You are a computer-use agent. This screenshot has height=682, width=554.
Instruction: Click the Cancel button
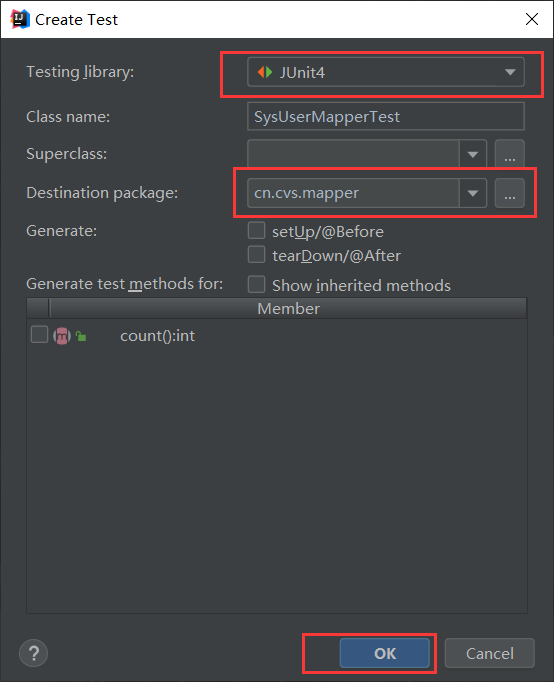[x=490, y=653]
